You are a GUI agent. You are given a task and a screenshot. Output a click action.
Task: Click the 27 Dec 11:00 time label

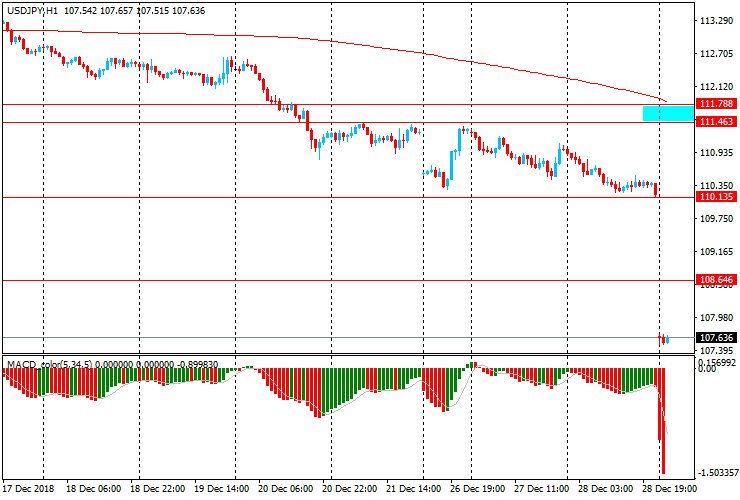(542, 489)
